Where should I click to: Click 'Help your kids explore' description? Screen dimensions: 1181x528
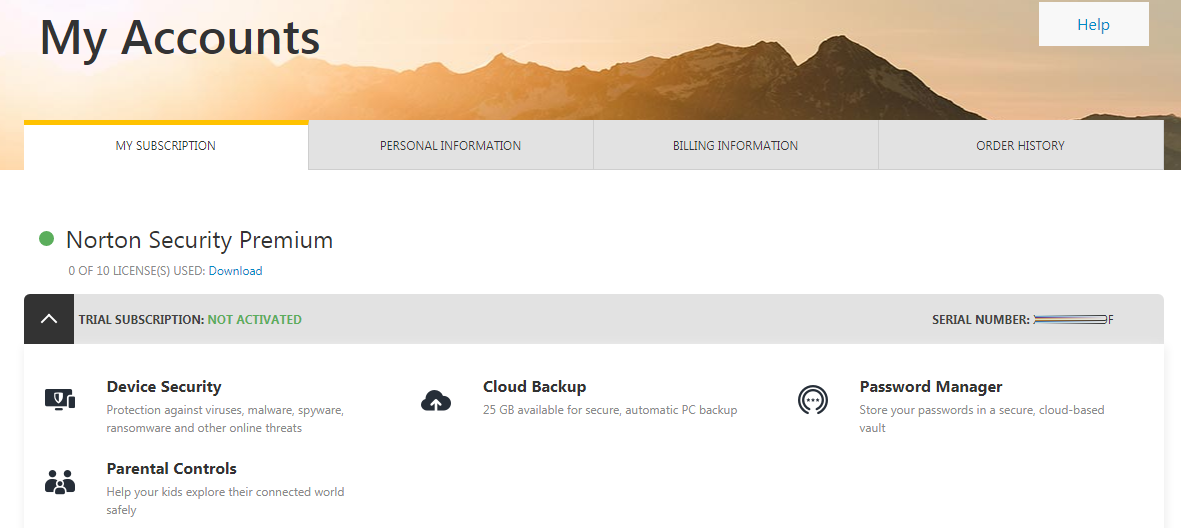[x=225, y=501]
